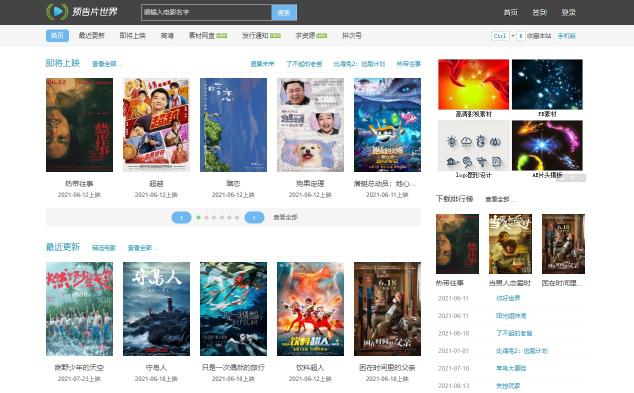Click the 收藏本站 text

[539, 36]
